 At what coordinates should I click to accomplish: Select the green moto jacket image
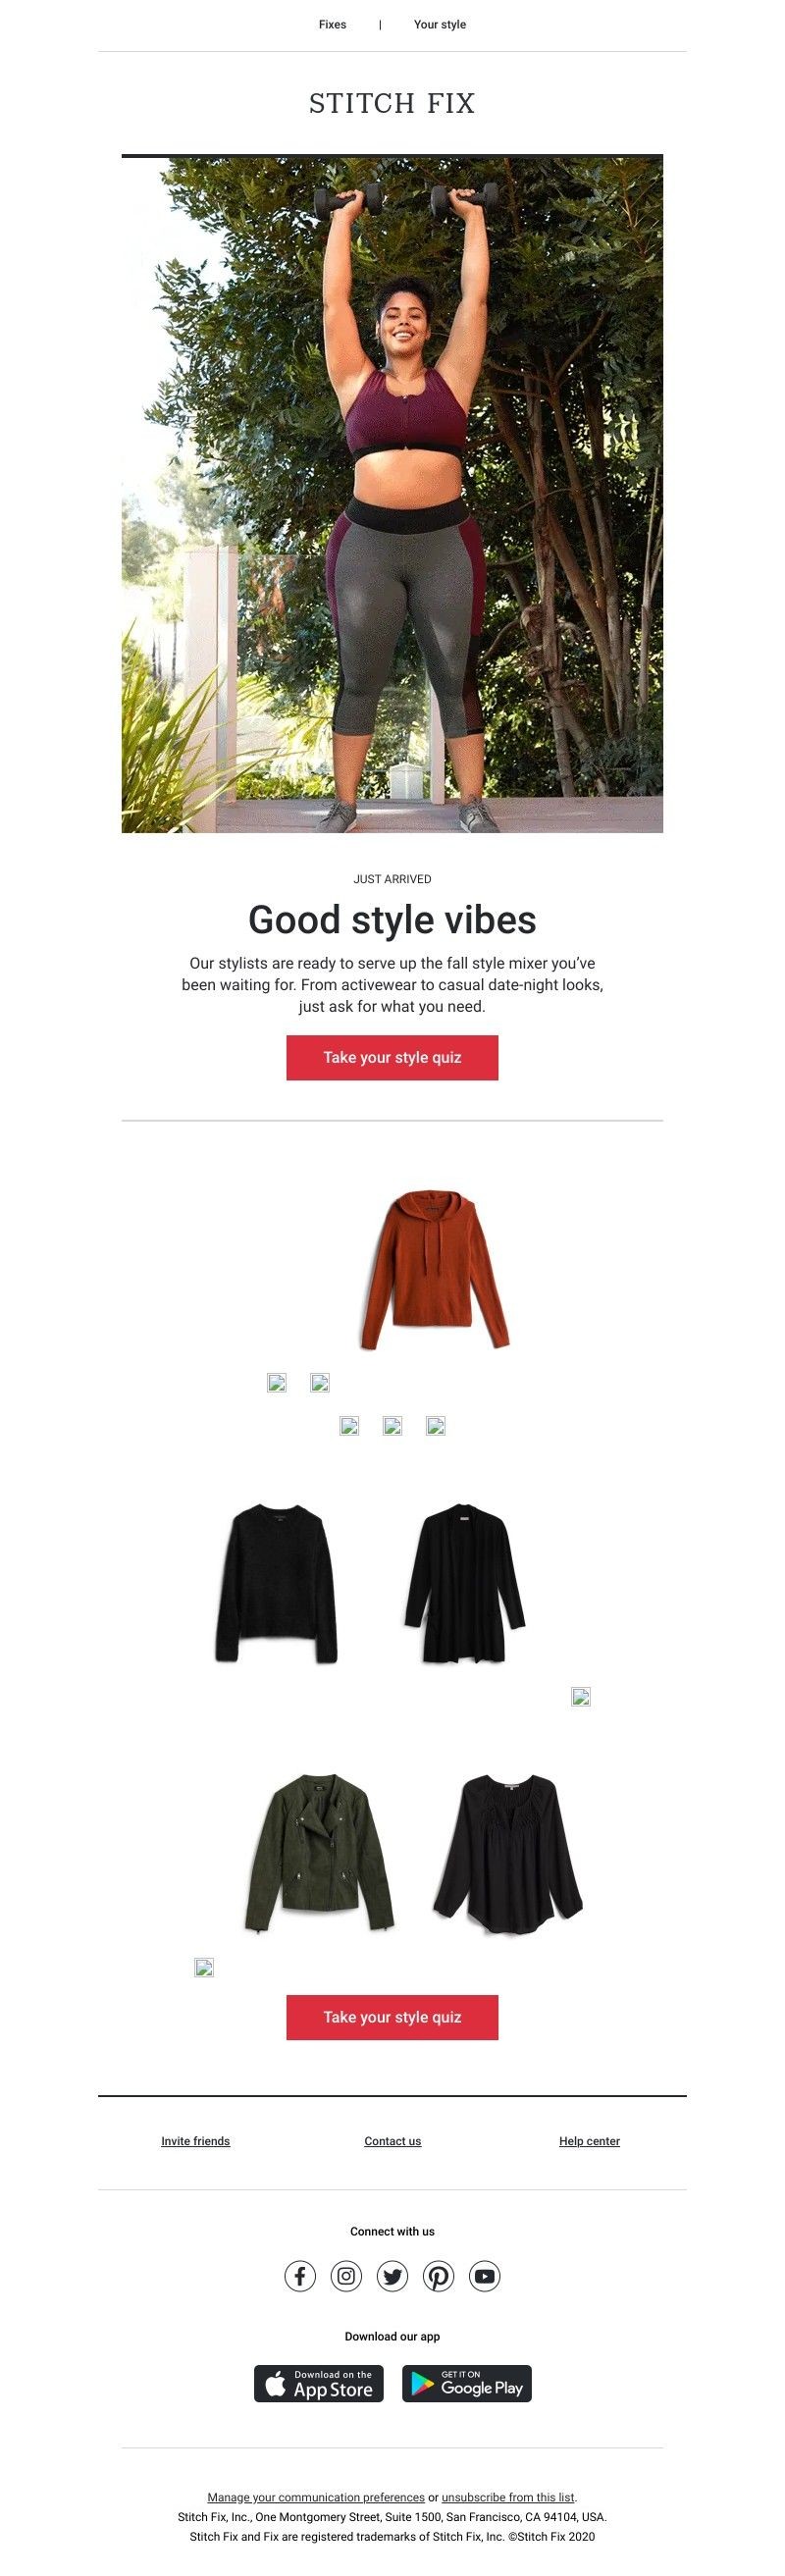tap(319, 1853)
